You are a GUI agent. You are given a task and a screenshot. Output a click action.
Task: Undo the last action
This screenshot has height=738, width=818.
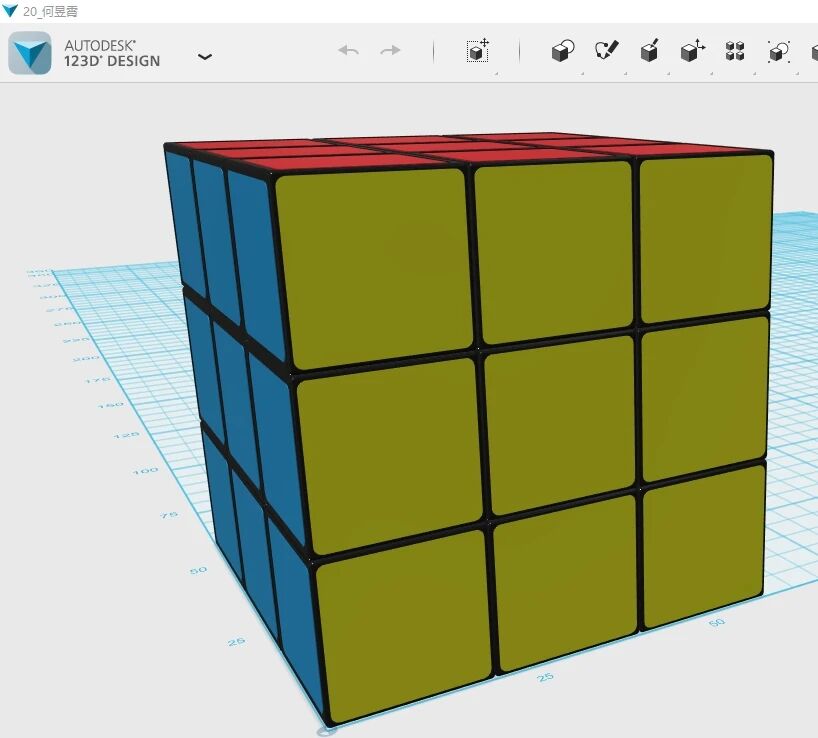[348, 51]
